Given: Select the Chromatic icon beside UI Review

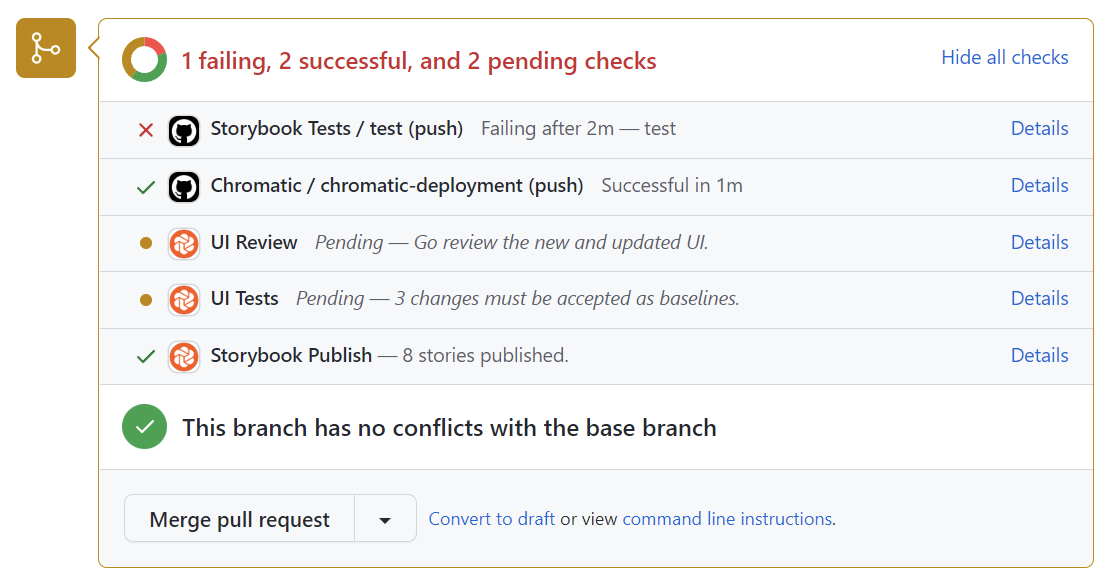Looking at the screenshot, I should 184,242.
